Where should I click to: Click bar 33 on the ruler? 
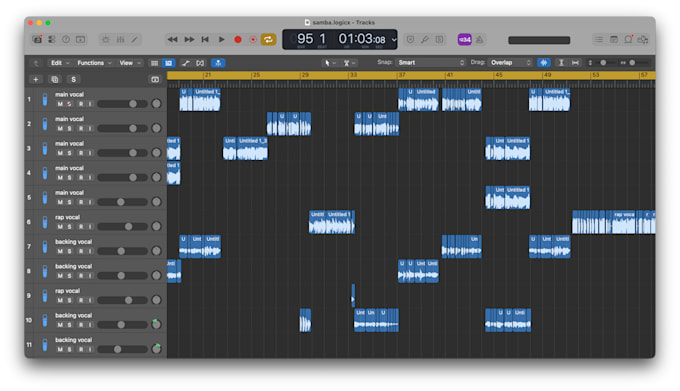(353, 75)
